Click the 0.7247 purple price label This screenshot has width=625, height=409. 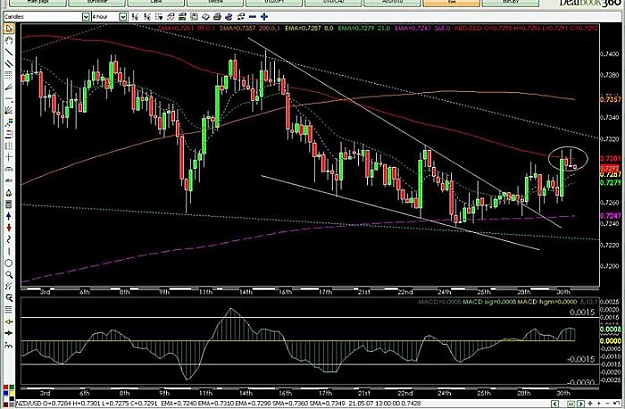(610, 216)
